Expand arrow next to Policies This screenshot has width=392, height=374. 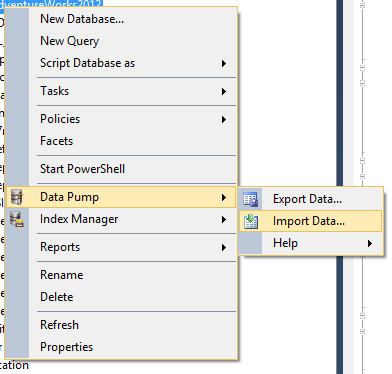(224, 119)
